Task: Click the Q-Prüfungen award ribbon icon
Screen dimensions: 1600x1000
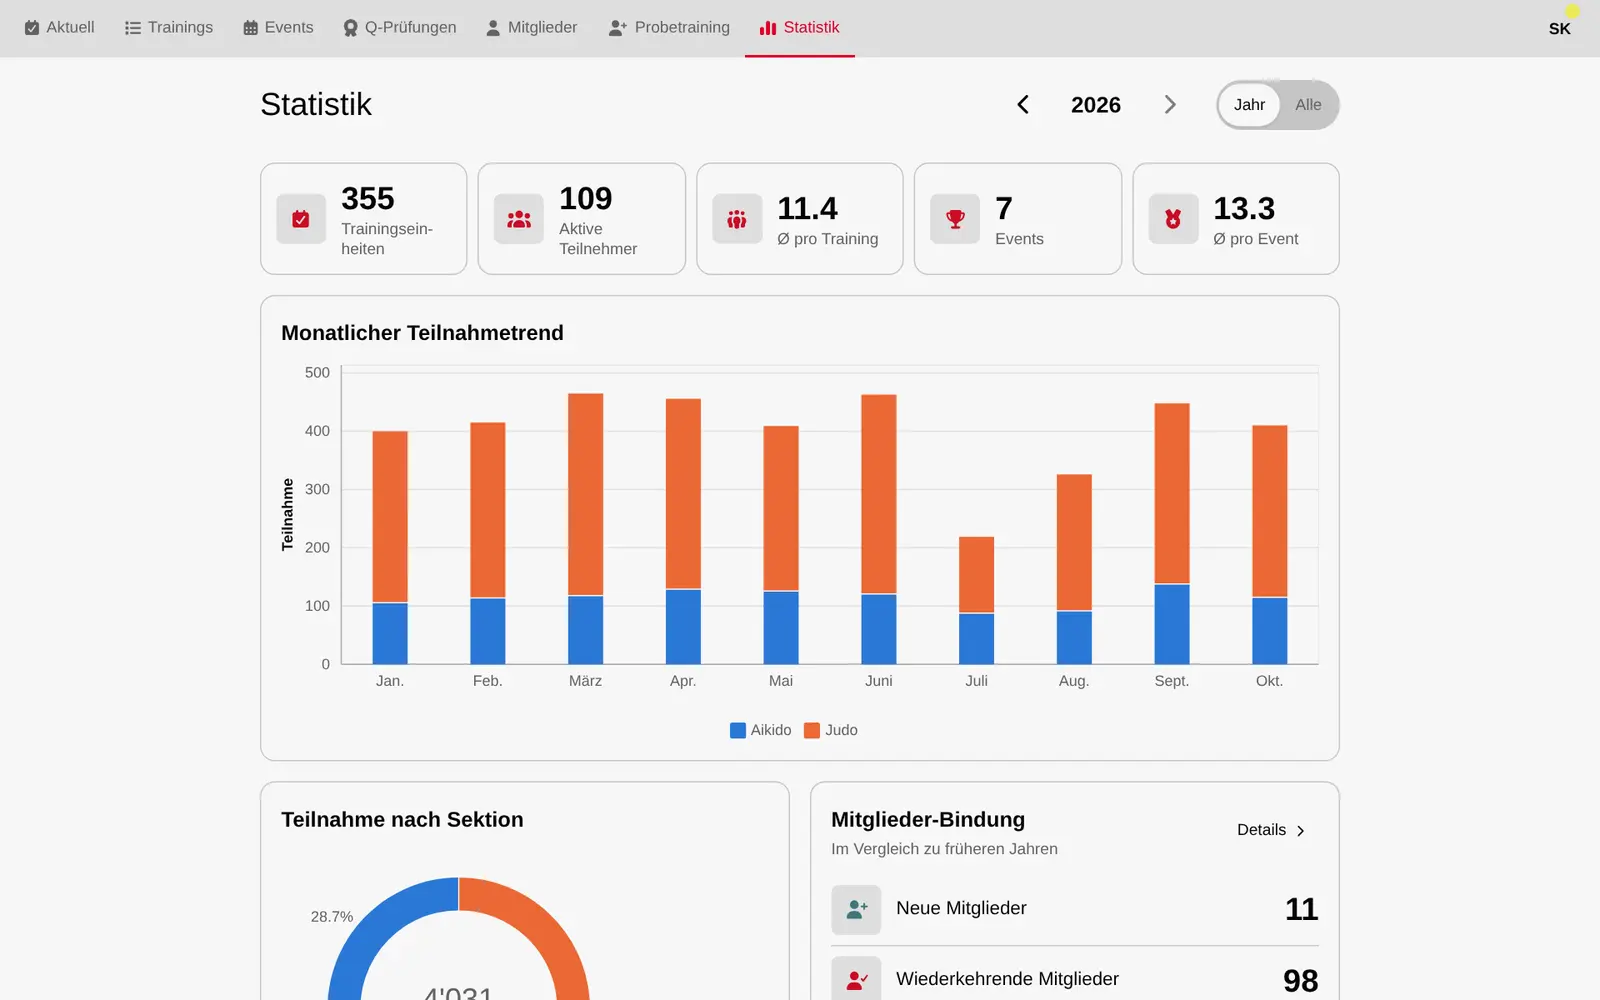Action: point(350,28)
